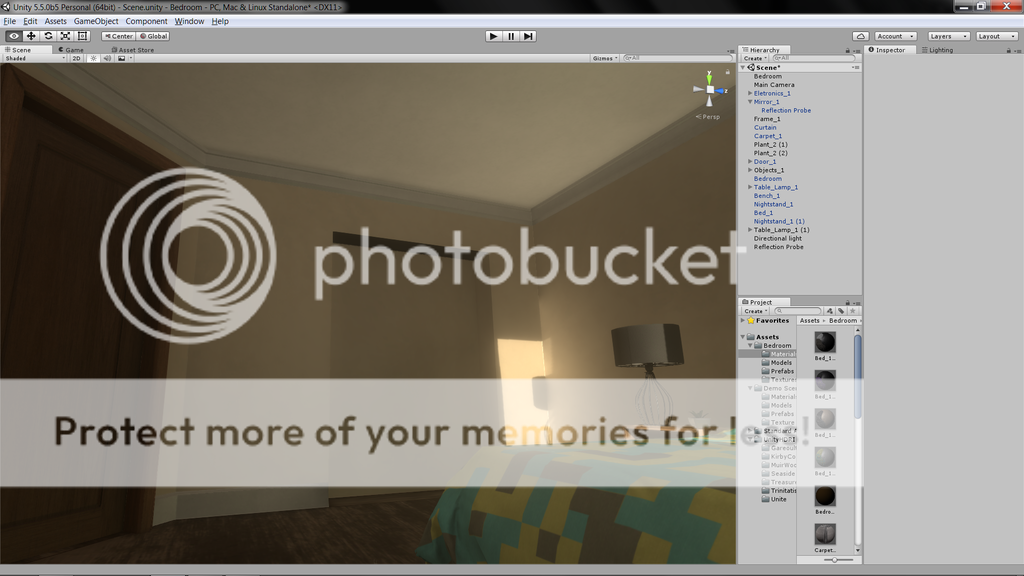This screenshot has height=576, width=1024.
Task: Open the GameObject menu
Action: (95, 21)
